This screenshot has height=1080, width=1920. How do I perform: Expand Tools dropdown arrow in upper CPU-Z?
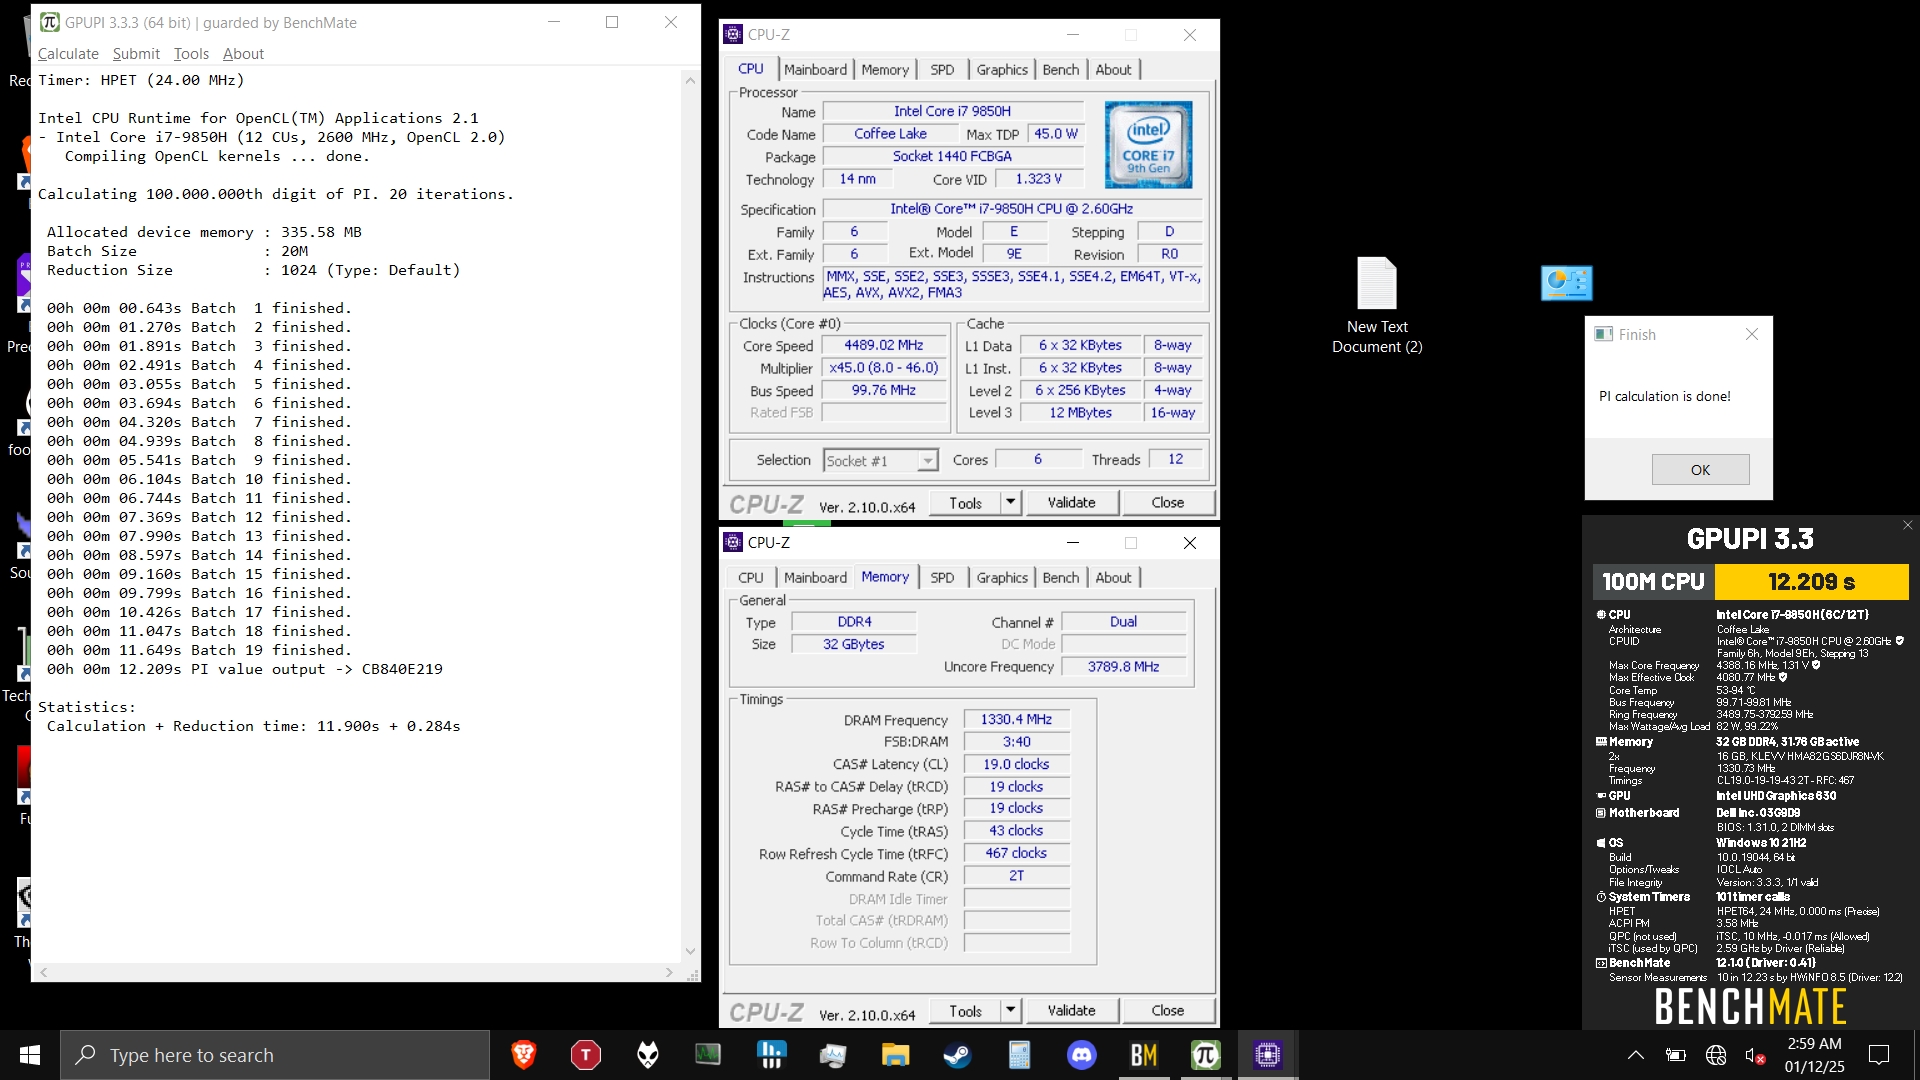tap(1011, 502)
